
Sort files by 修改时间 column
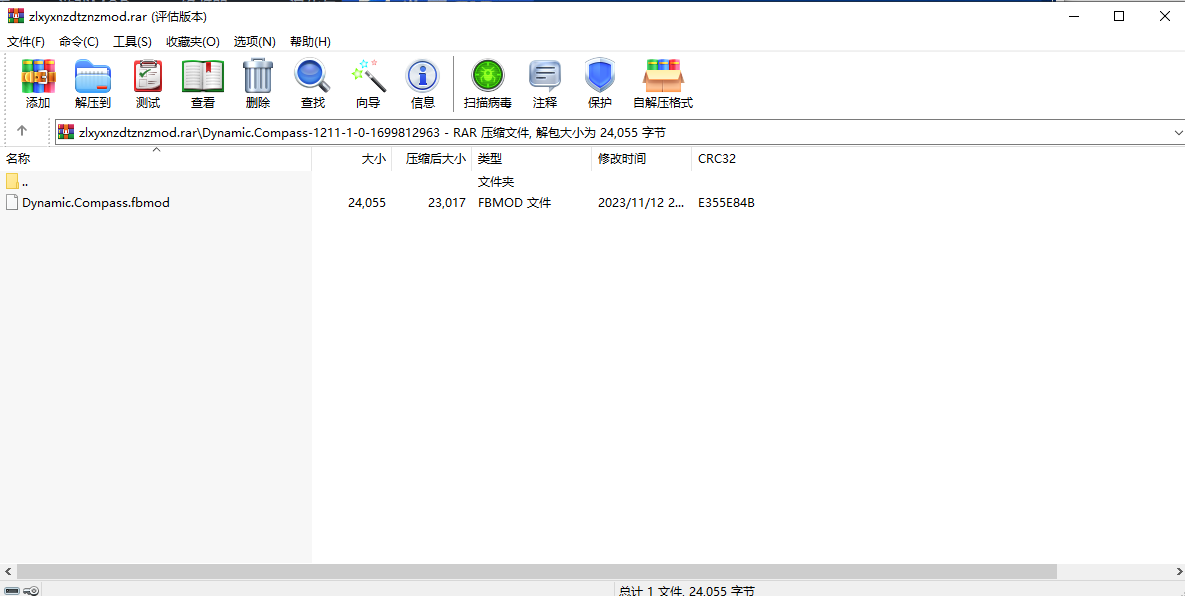[622, 159]
